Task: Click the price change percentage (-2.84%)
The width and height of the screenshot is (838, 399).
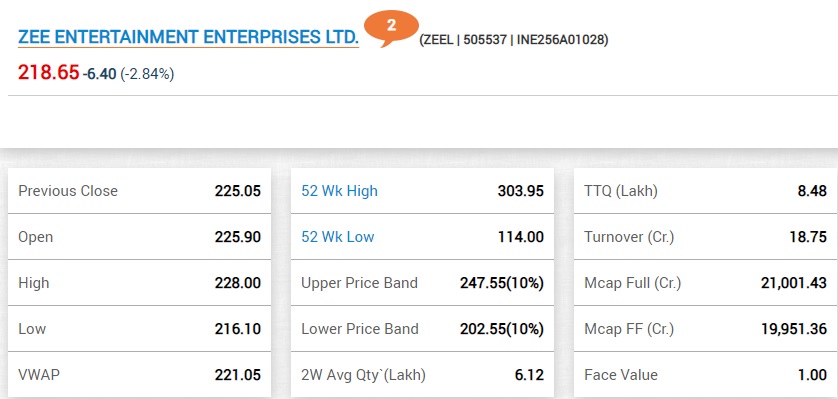Action: click(147, 74)
